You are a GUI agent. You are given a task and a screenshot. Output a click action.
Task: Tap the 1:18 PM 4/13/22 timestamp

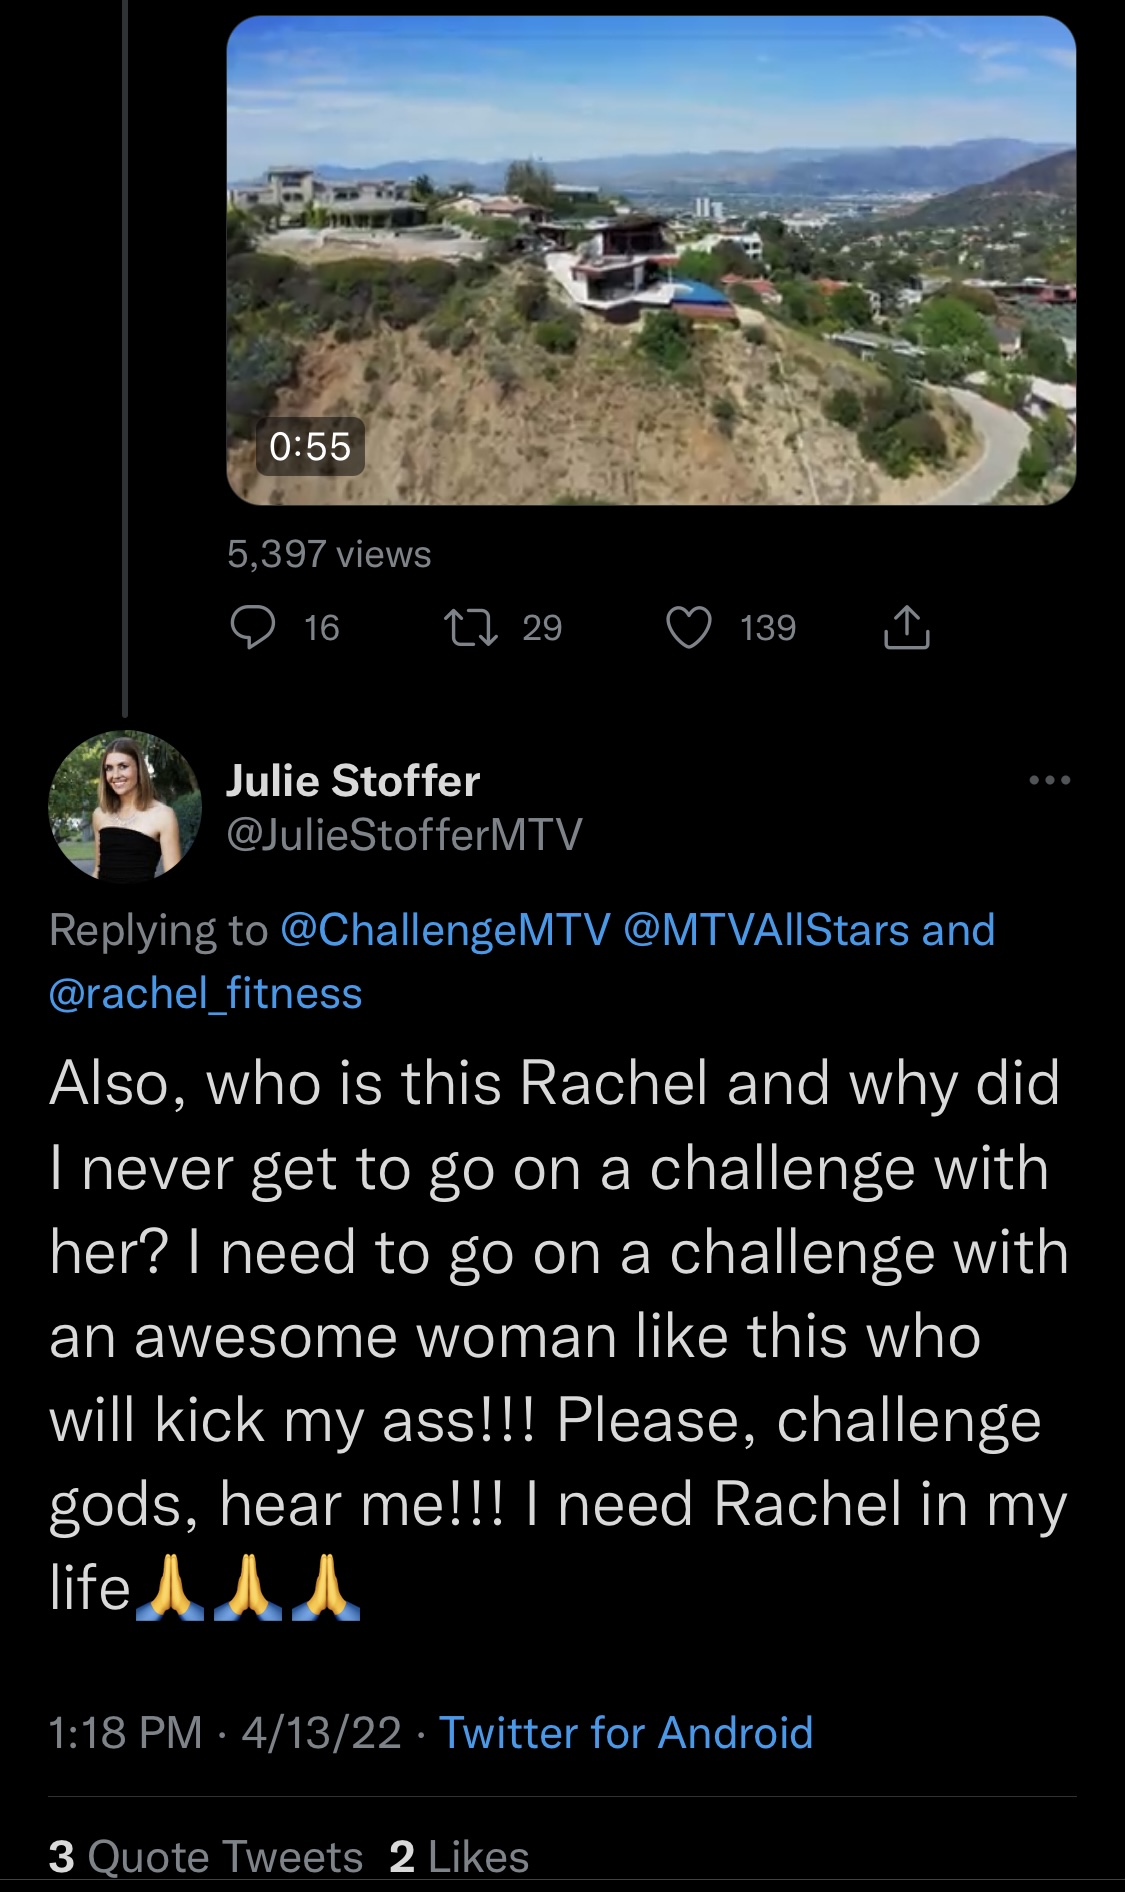click(x=225, y=1733)
